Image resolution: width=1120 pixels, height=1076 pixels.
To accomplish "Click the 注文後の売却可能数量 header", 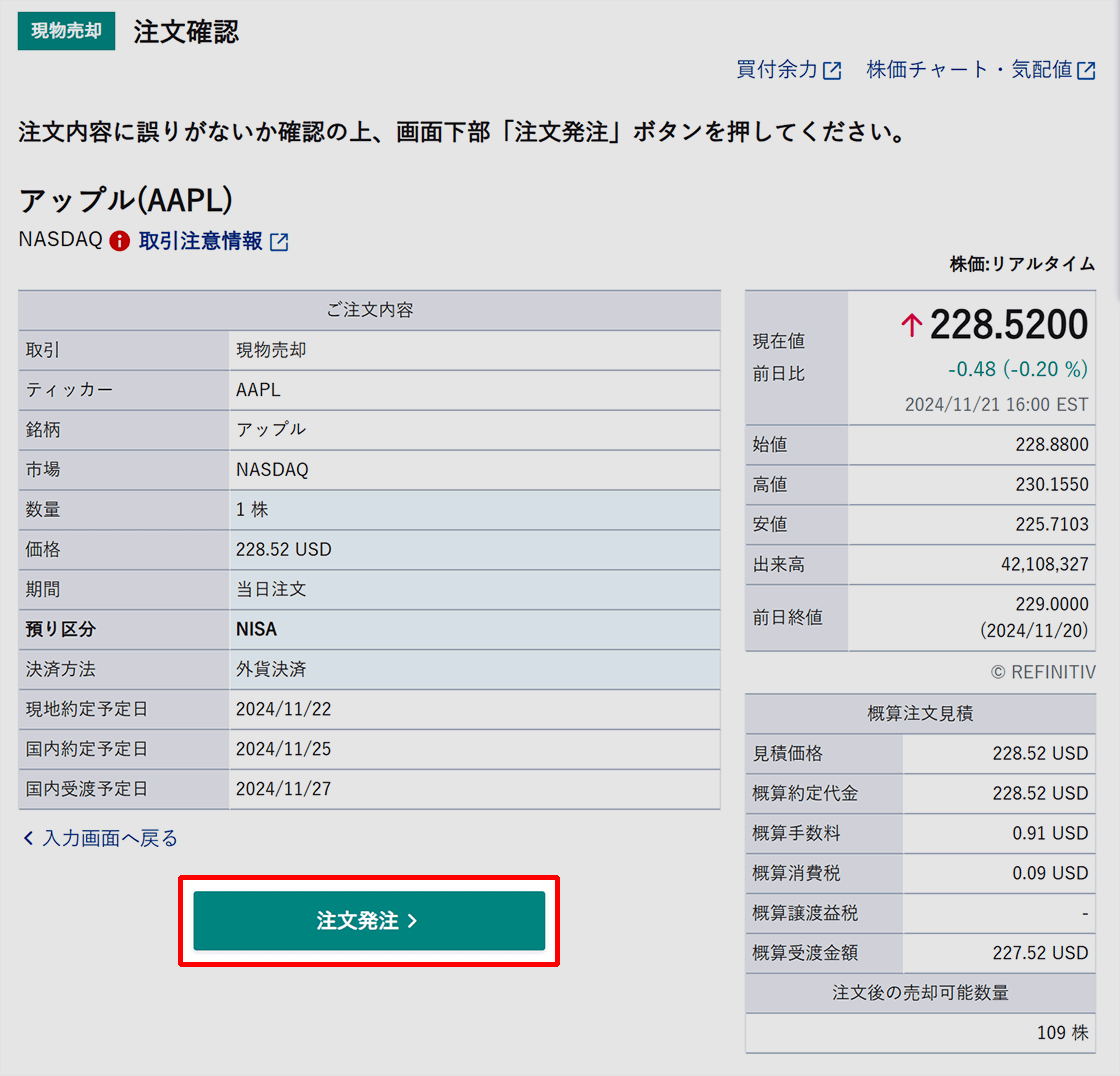I will 920,993.
